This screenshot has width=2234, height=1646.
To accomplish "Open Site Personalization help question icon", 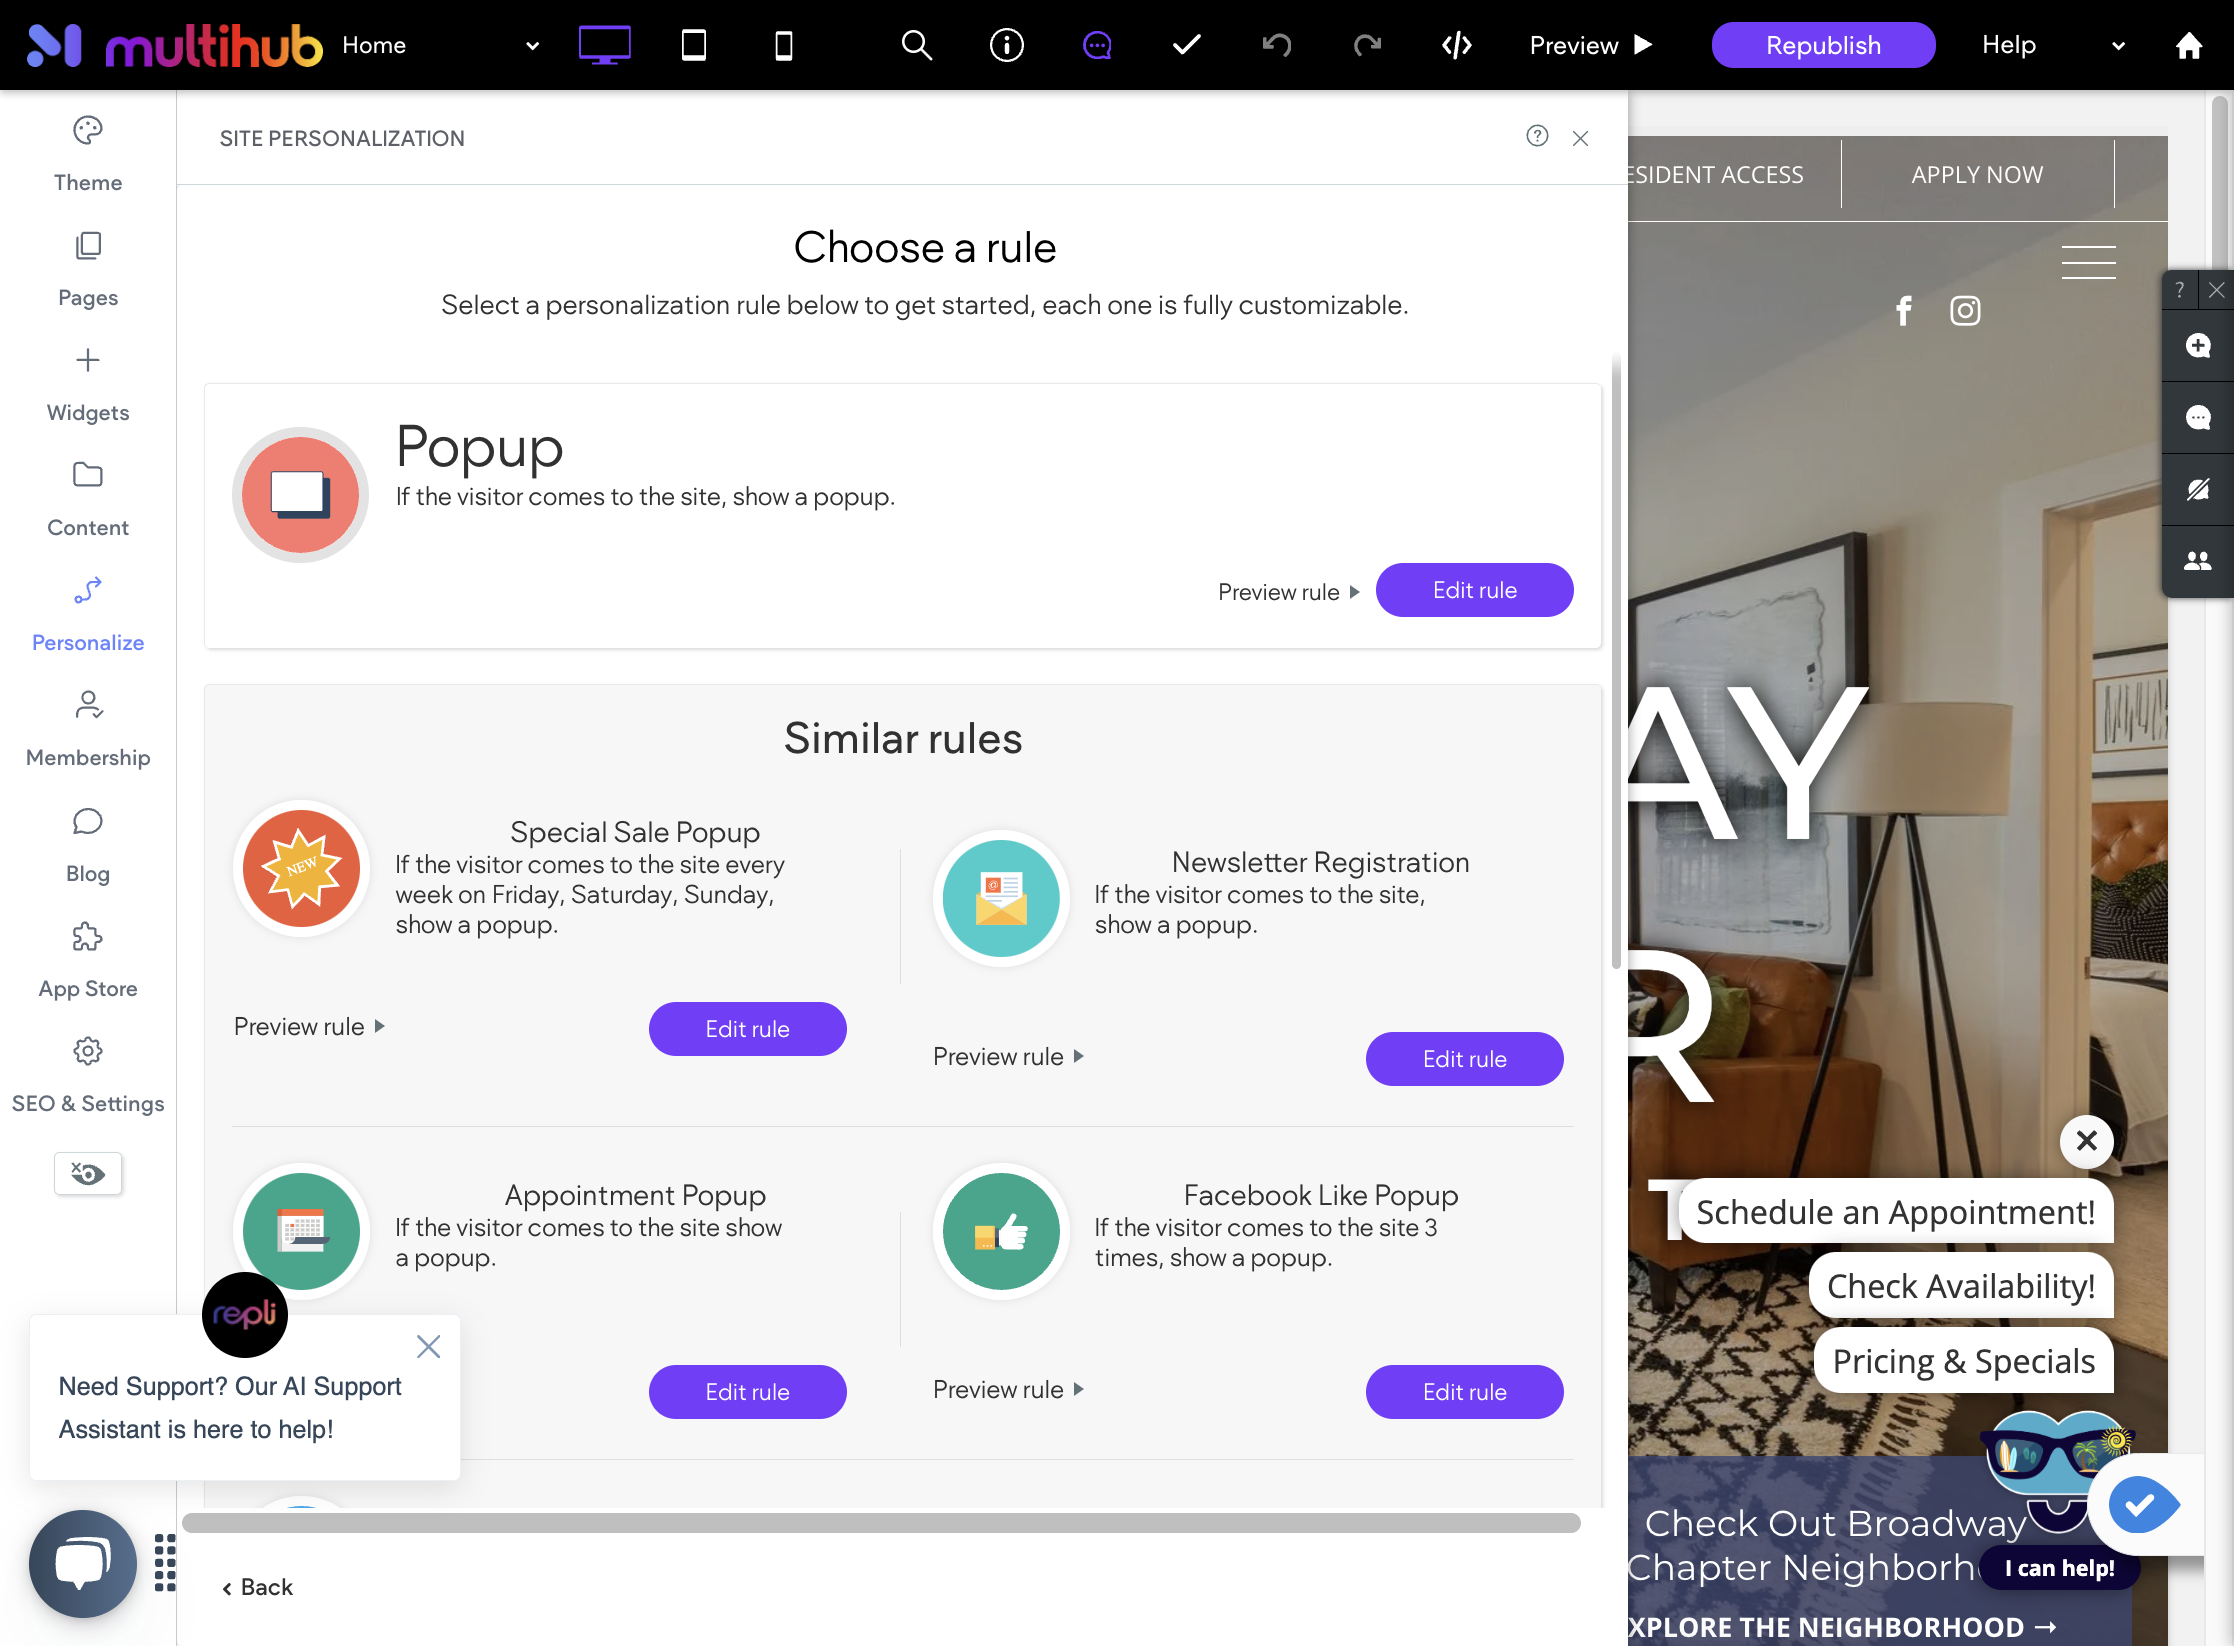I will [1537, 136].
